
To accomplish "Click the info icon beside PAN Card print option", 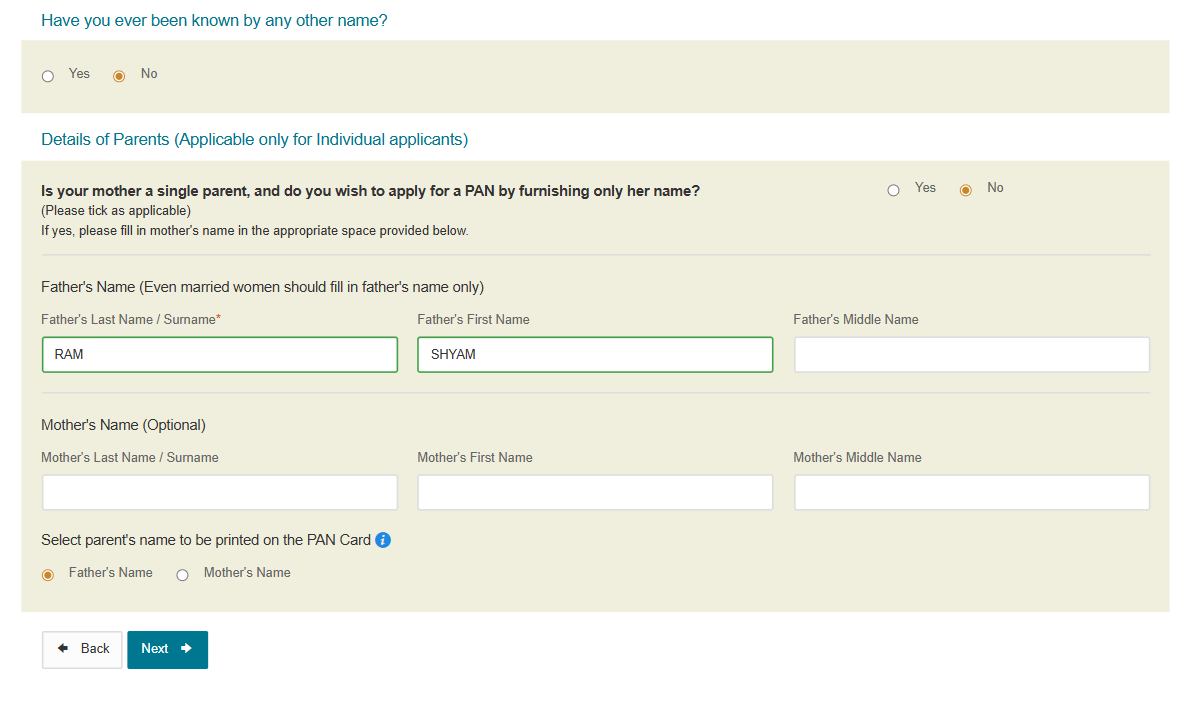I will (382, 539).
